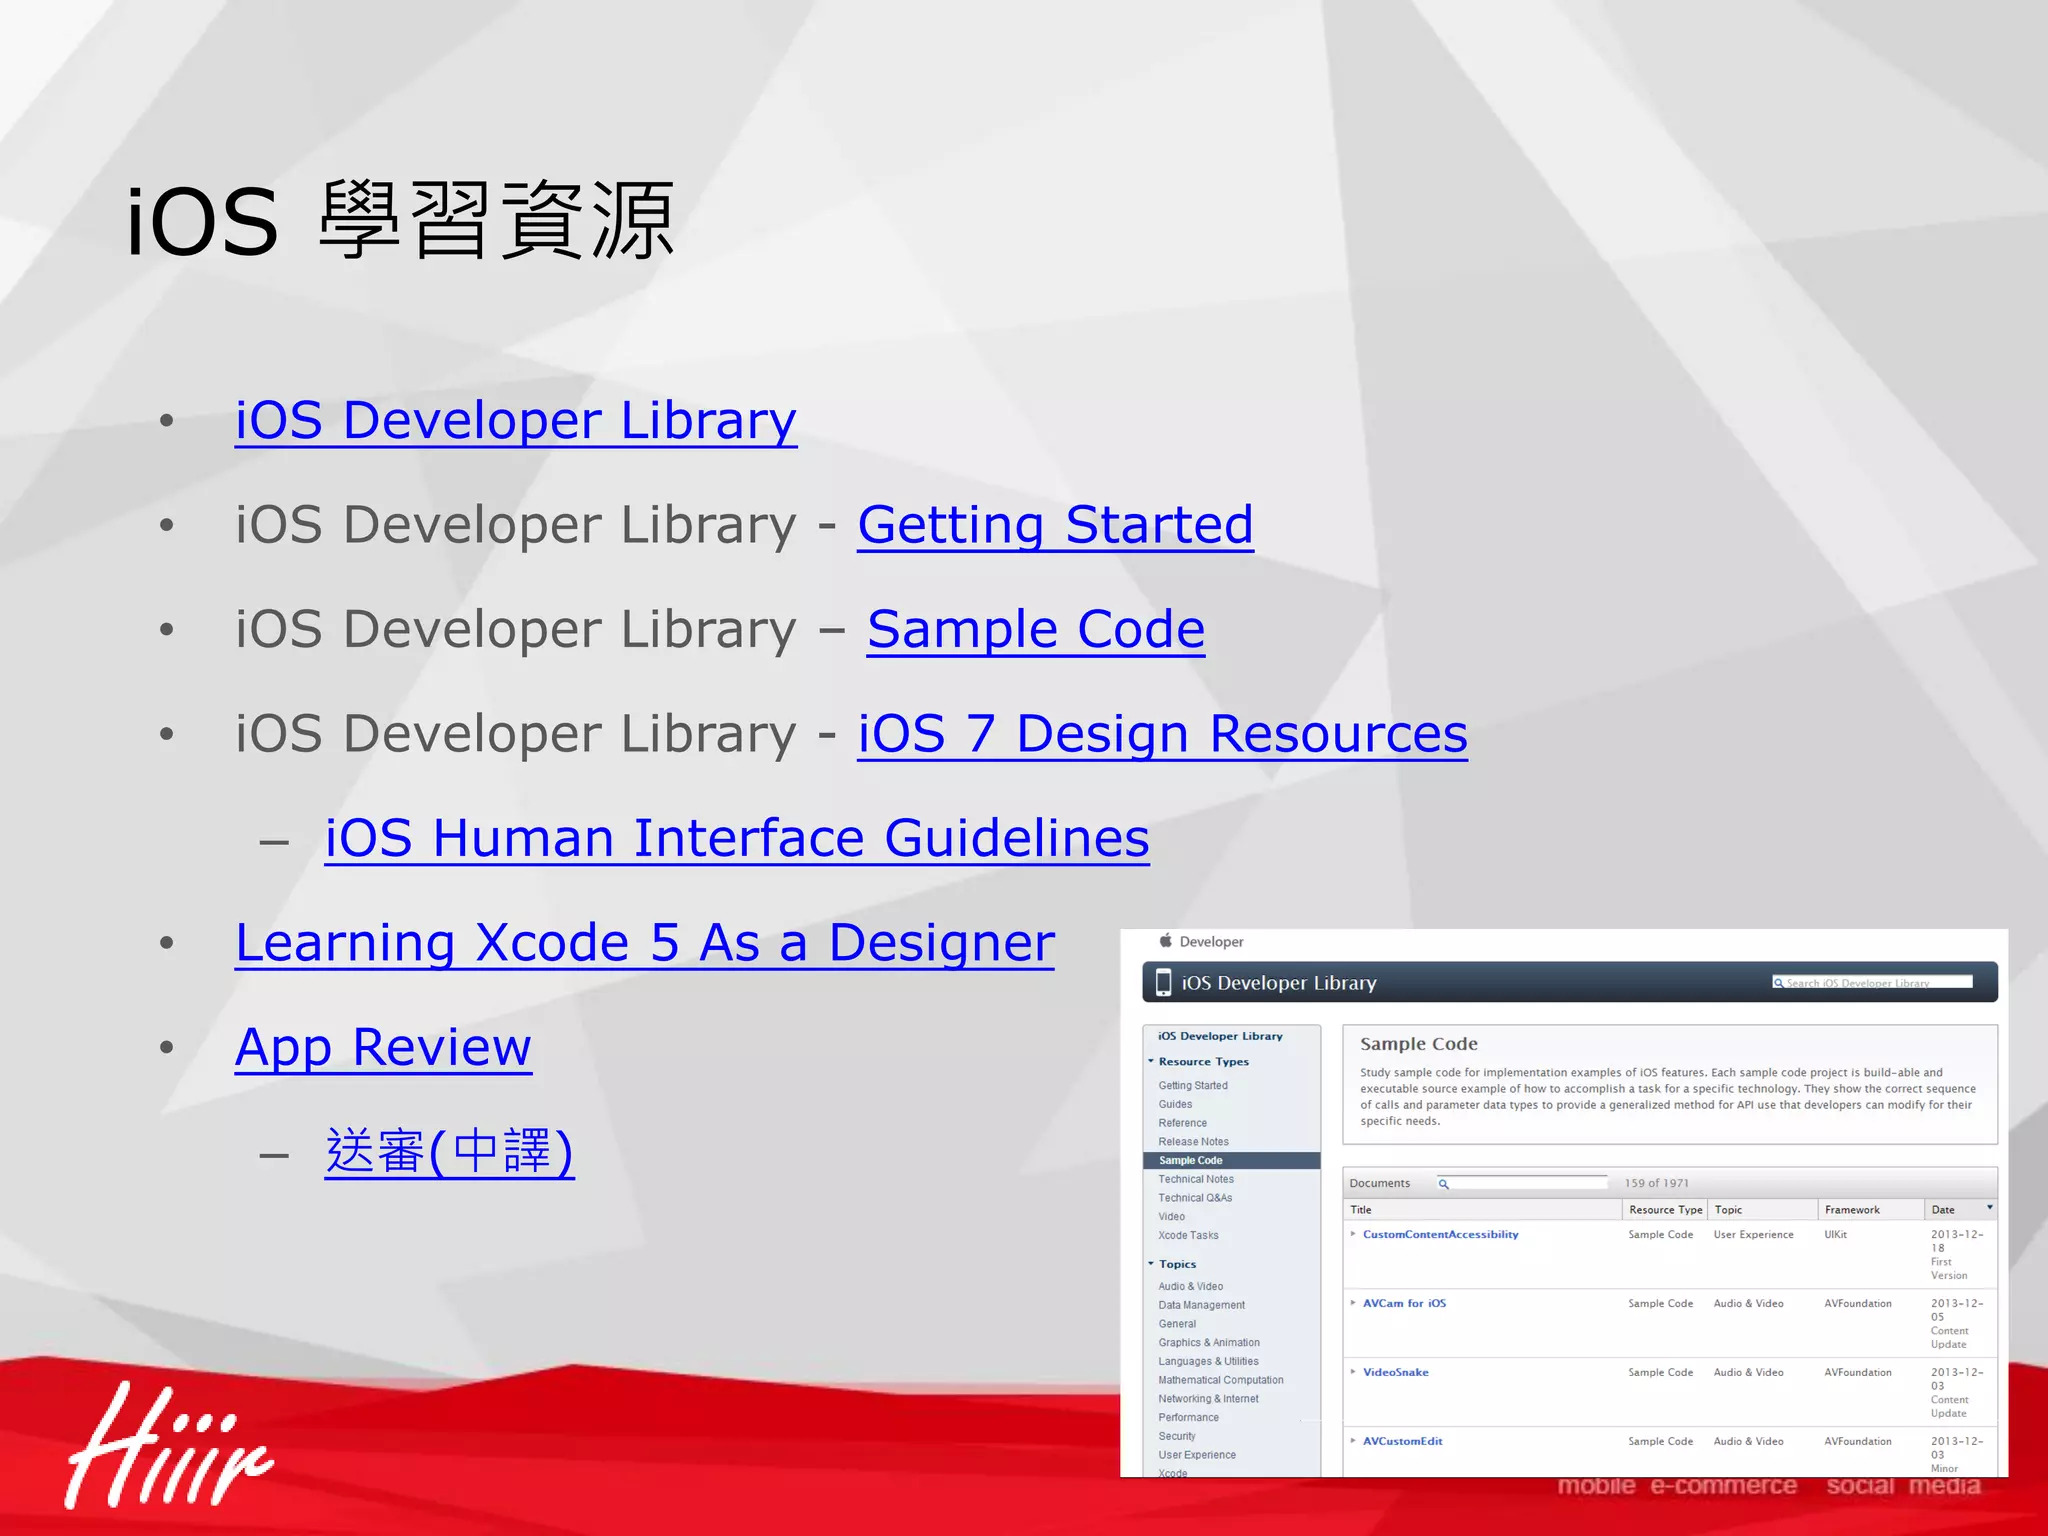Screen dimensions: 2048x1536
Task: Select the Security topic
Action: tap(1176, 1436)
